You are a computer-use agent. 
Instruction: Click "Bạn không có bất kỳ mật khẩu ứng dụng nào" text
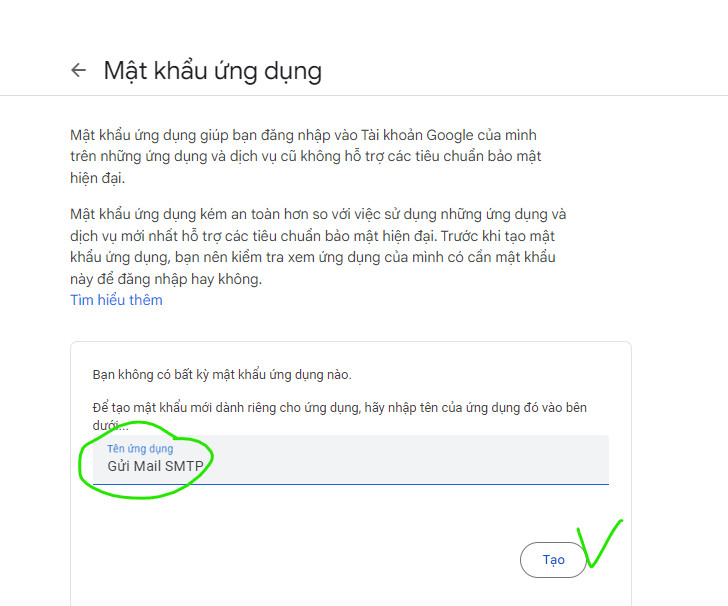click(x=222, y=374)
